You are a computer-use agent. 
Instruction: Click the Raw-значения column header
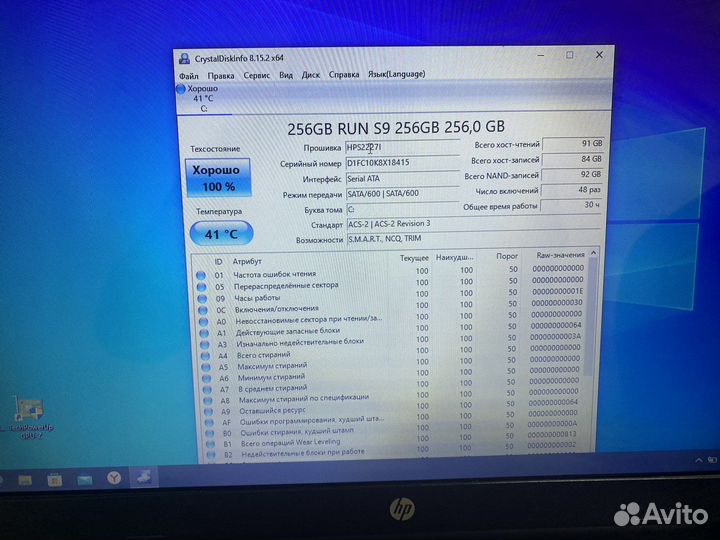coord(560,255)
